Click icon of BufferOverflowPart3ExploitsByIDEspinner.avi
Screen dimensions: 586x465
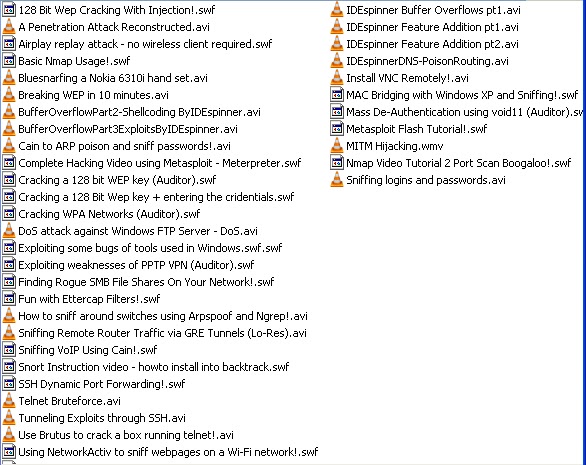[9, 129]
